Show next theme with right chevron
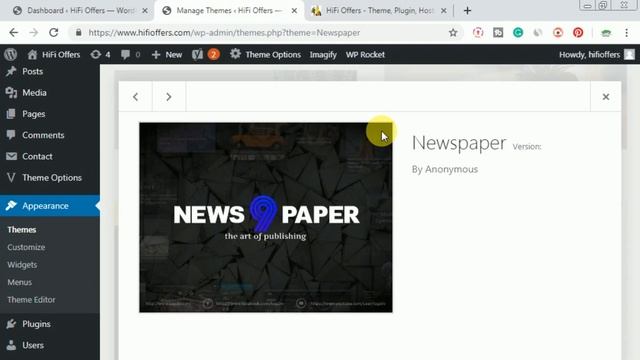 [x=169, y=97]
